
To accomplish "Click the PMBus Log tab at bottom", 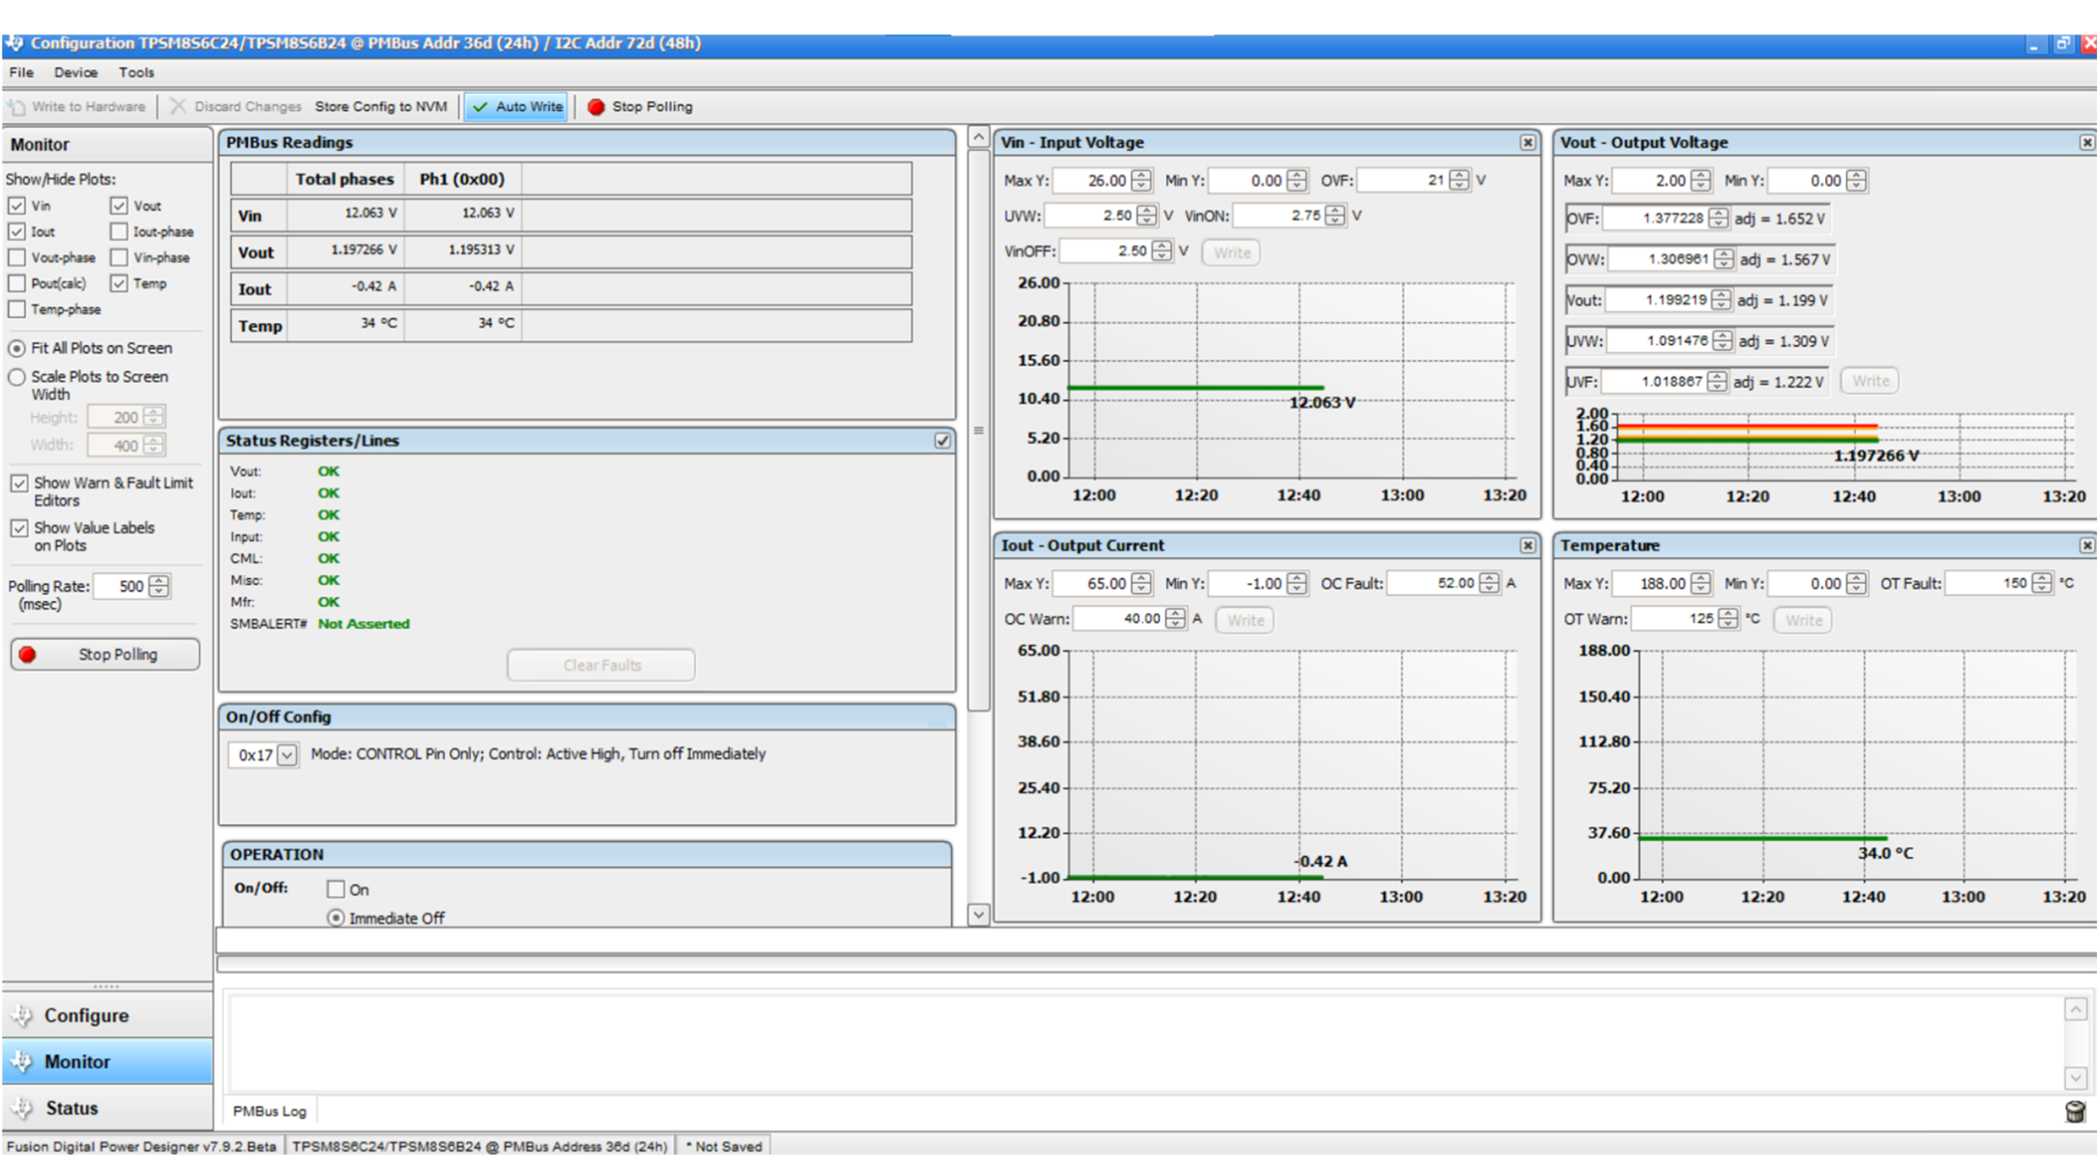I will click(x=274, y=1111).
